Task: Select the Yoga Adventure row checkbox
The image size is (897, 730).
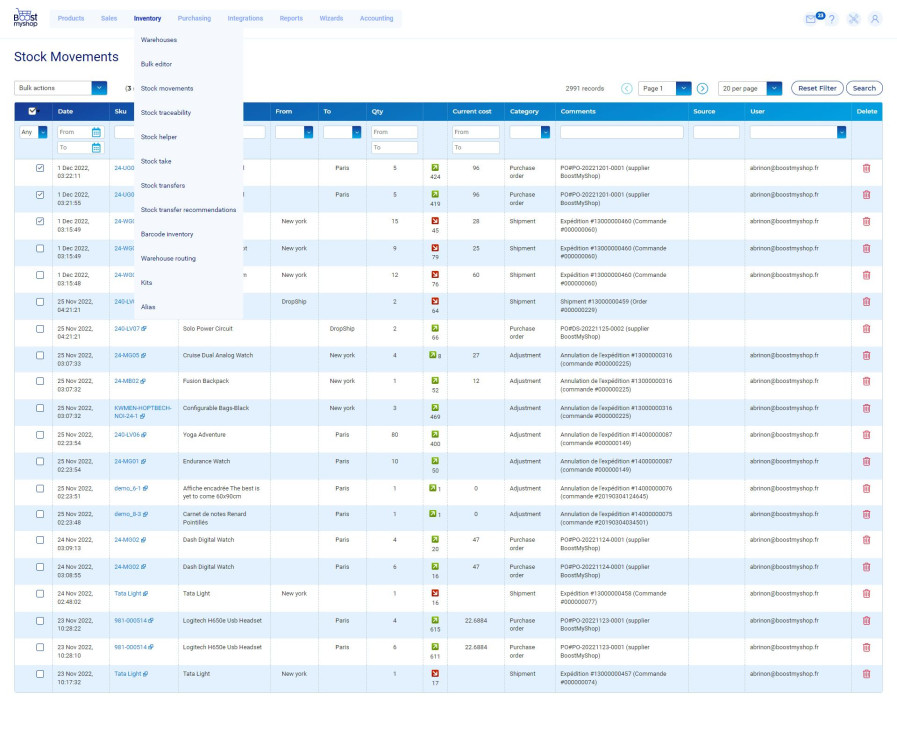Action: [40, 435]
